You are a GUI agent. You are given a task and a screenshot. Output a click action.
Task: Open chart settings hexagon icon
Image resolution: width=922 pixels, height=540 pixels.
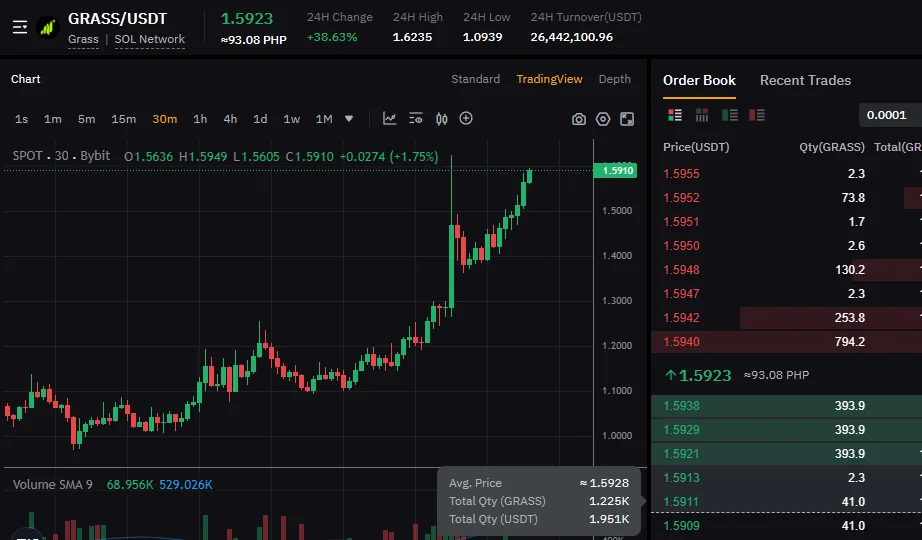[603, 119]
